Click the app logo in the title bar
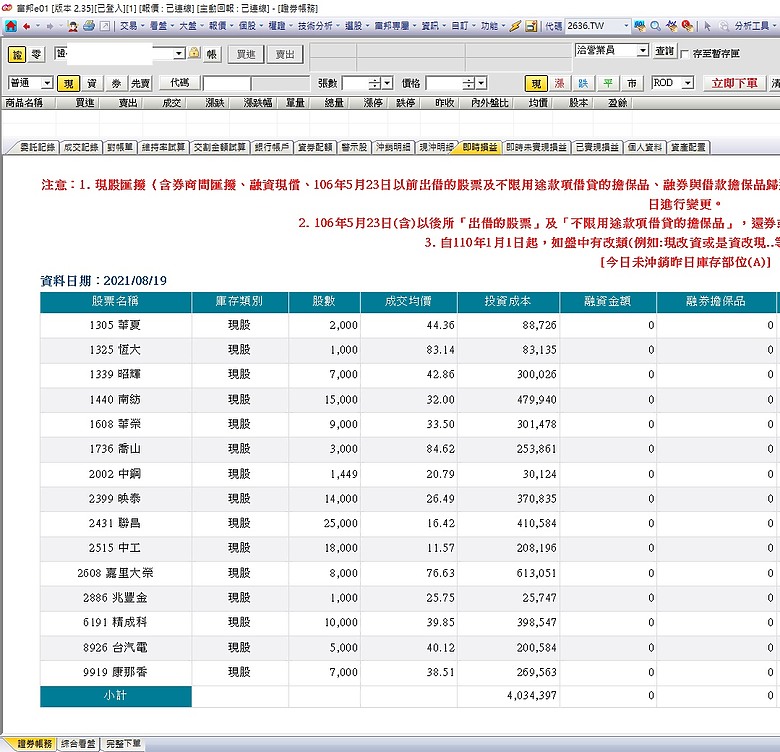This screenshot has height=752, width=780. 7,8
